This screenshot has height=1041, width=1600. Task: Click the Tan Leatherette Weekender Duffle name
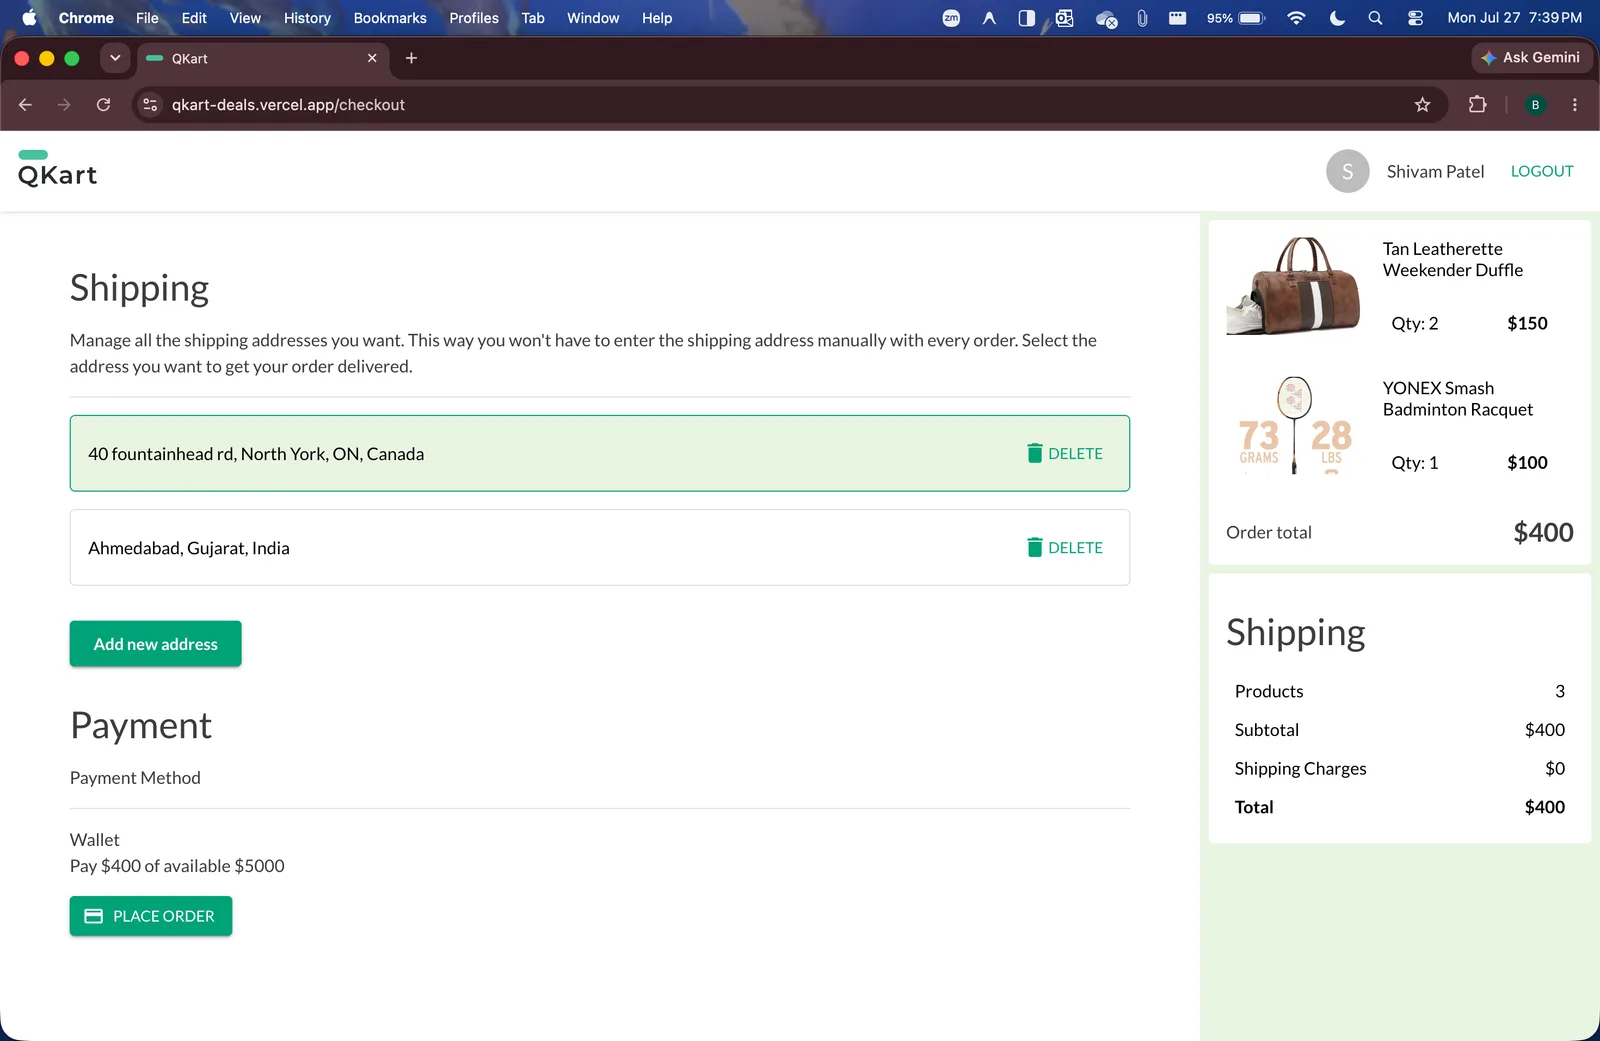(x=1453, y=259)
